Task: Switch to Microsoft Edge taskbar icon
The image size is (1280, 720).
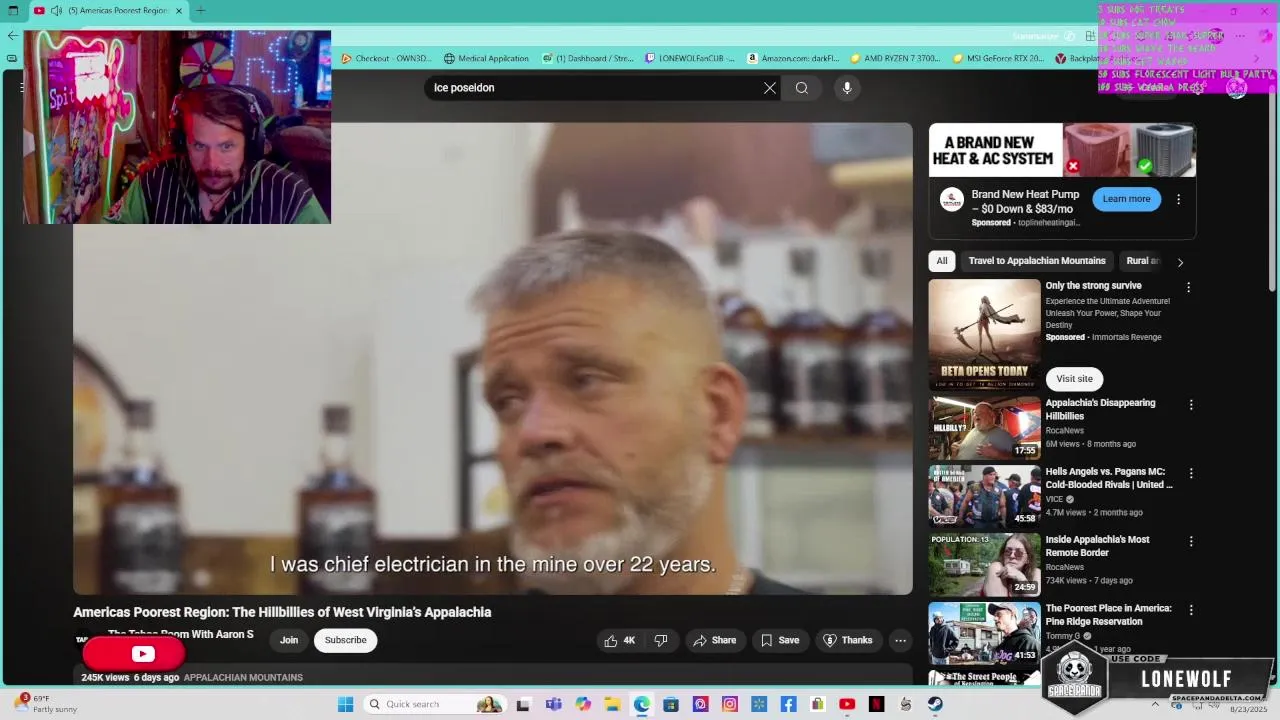Action: [641, 704]
